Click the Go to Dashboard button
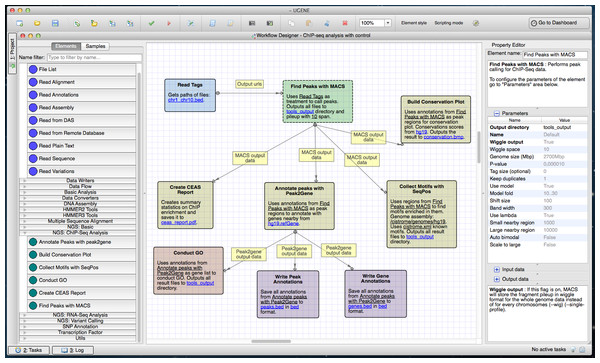 (559, 23)
